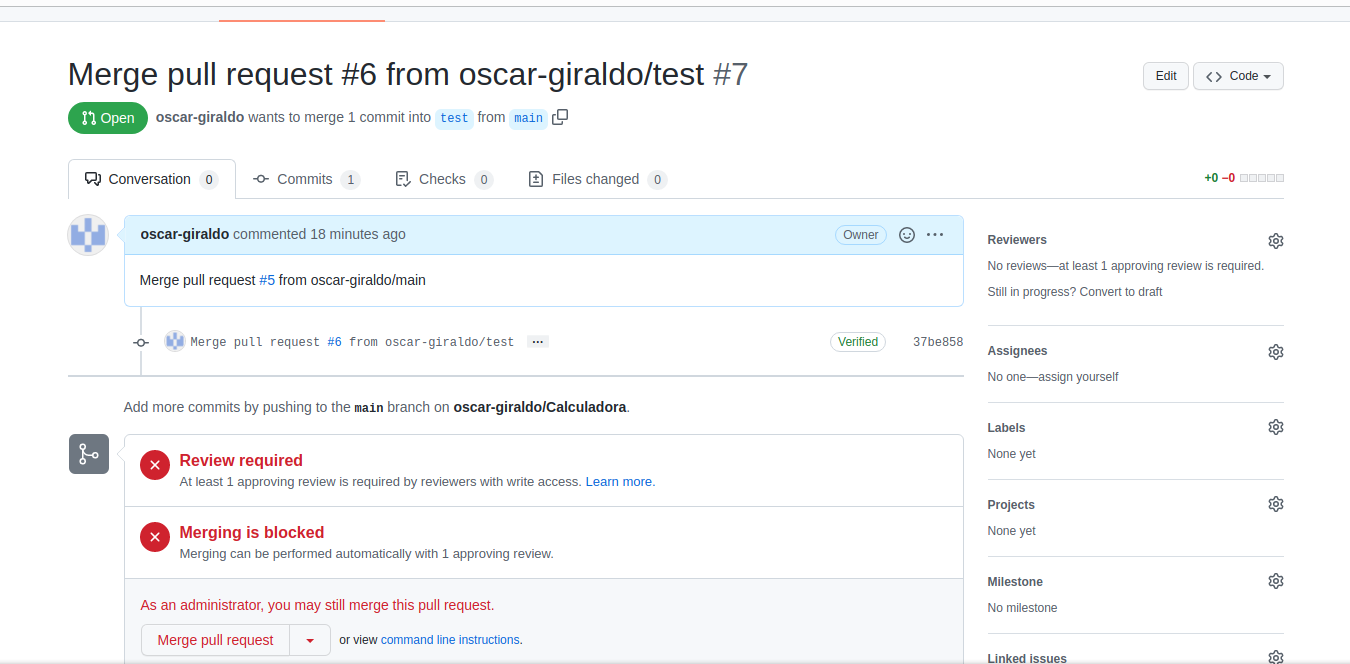The height and width of the screenshot is (664, 1350).
Task: Click the Learn more link
Action: 620,481
